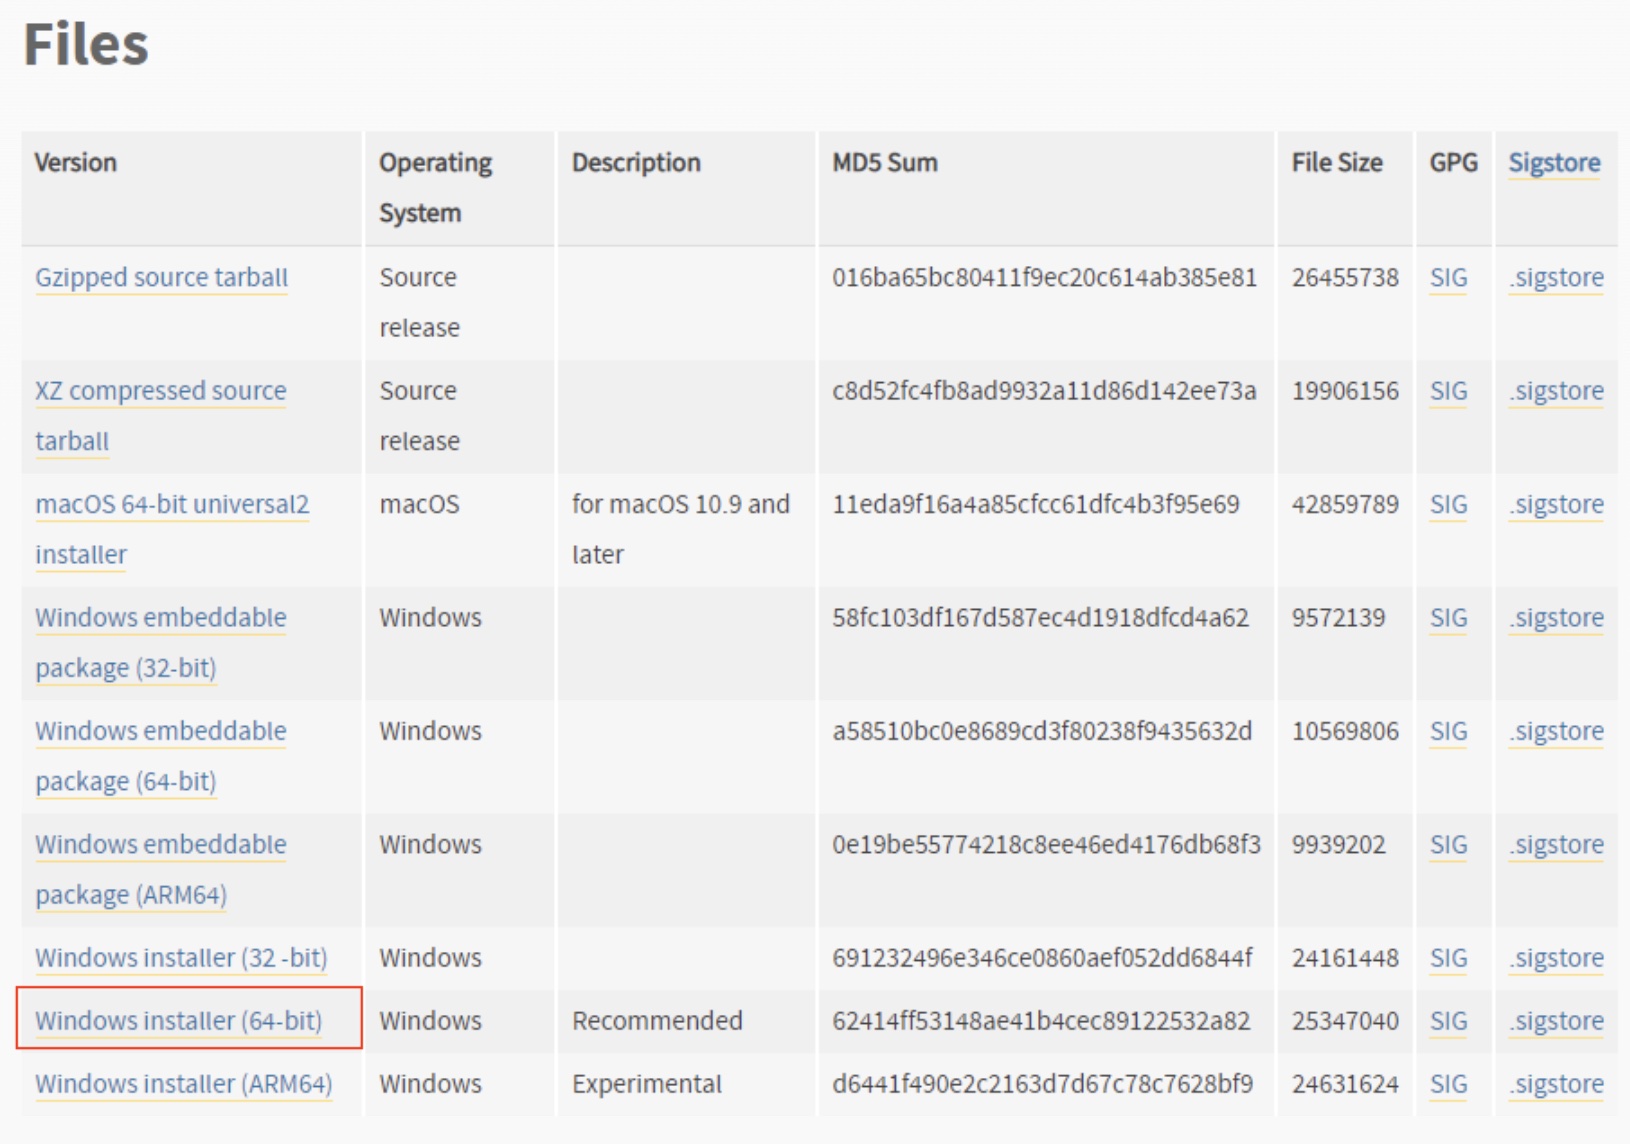Click file size 19906156
1630x1144 pixels.
point(1345,391)
